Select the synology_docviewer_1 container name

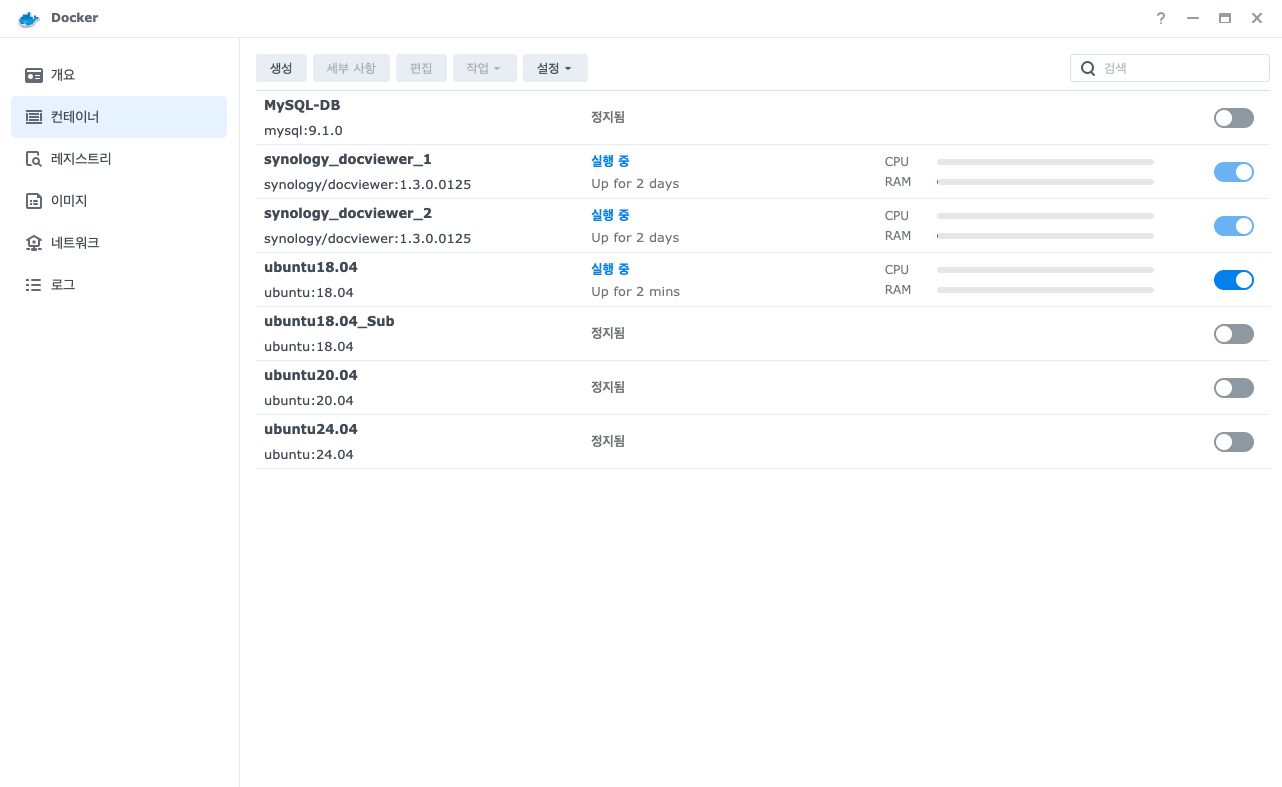pyautogui.click(x=348, y=159)
